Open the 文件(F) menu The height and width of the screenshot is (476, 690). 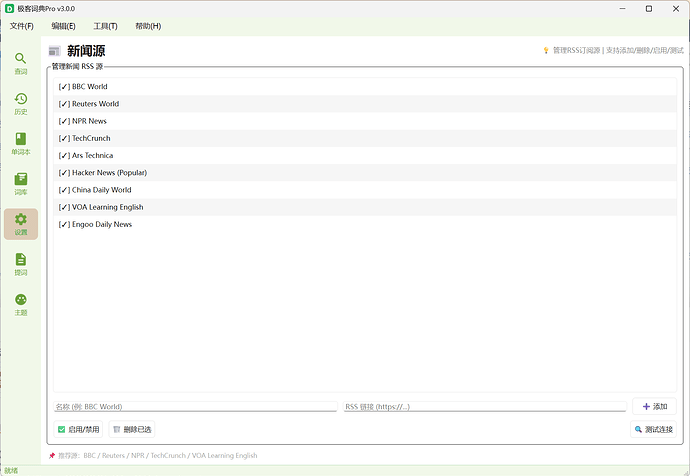(x=22, y=26)
